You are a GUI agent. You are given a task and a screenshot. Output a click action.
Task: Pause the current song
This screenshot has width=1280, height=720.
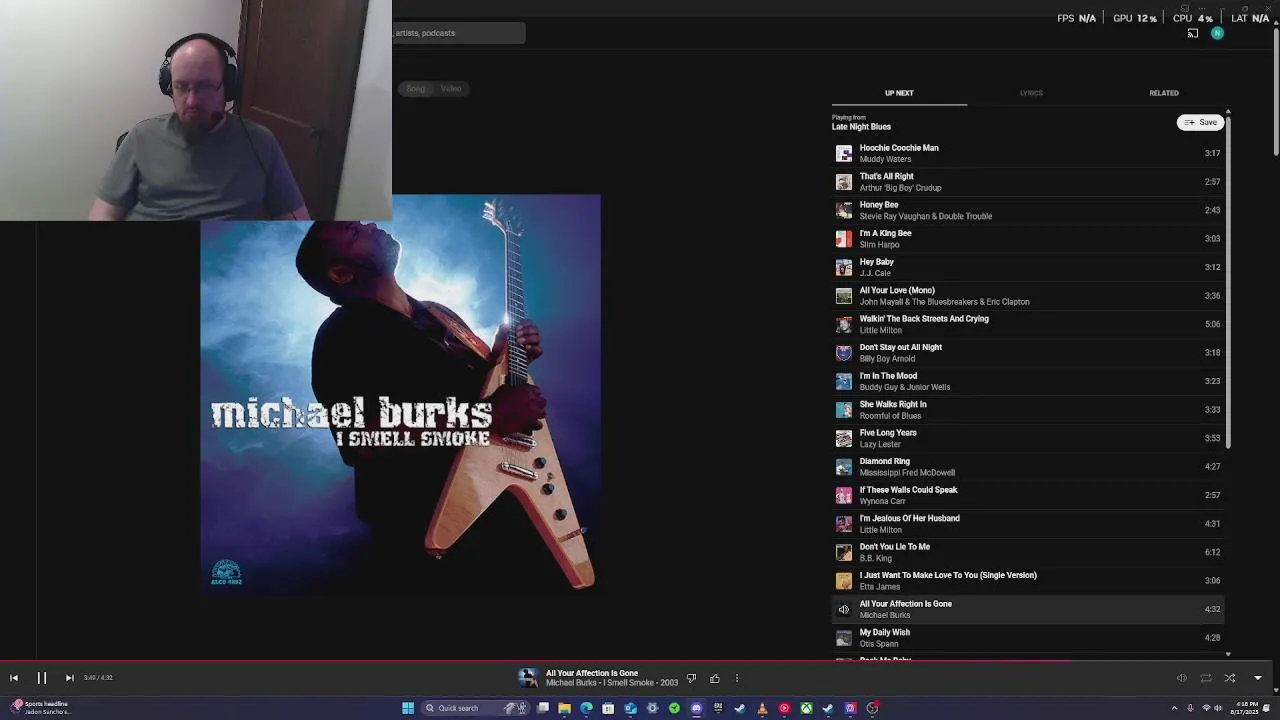42,678
